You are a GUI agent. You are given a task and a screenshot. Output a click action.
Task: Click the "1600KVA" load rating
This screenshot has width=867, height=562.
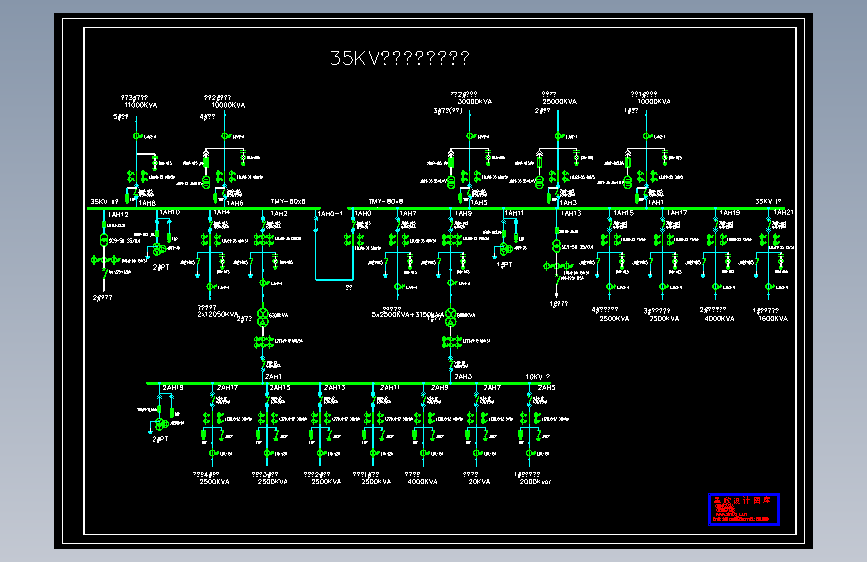[x=773, y=319]
